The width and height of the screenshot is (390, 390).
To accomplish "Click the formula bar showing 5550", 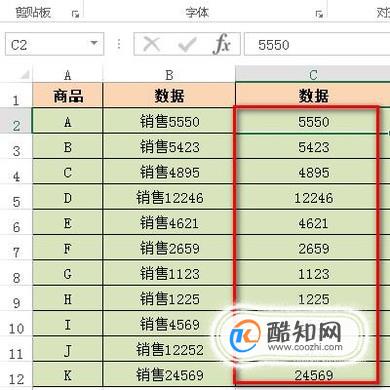I will 317,44.
